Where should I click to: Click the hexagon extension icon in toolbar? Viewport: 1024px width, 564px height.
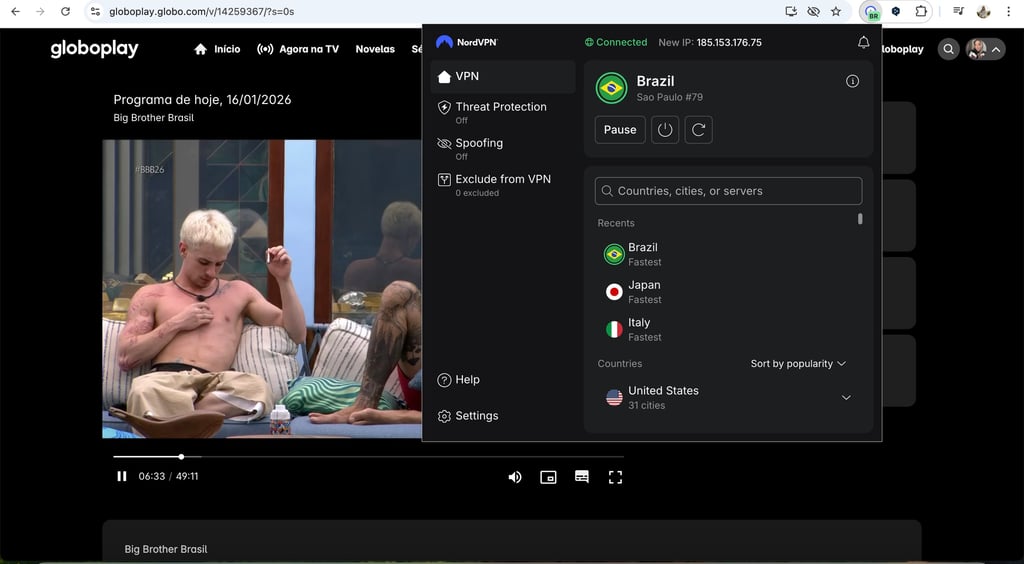click(x=896, y=11)
